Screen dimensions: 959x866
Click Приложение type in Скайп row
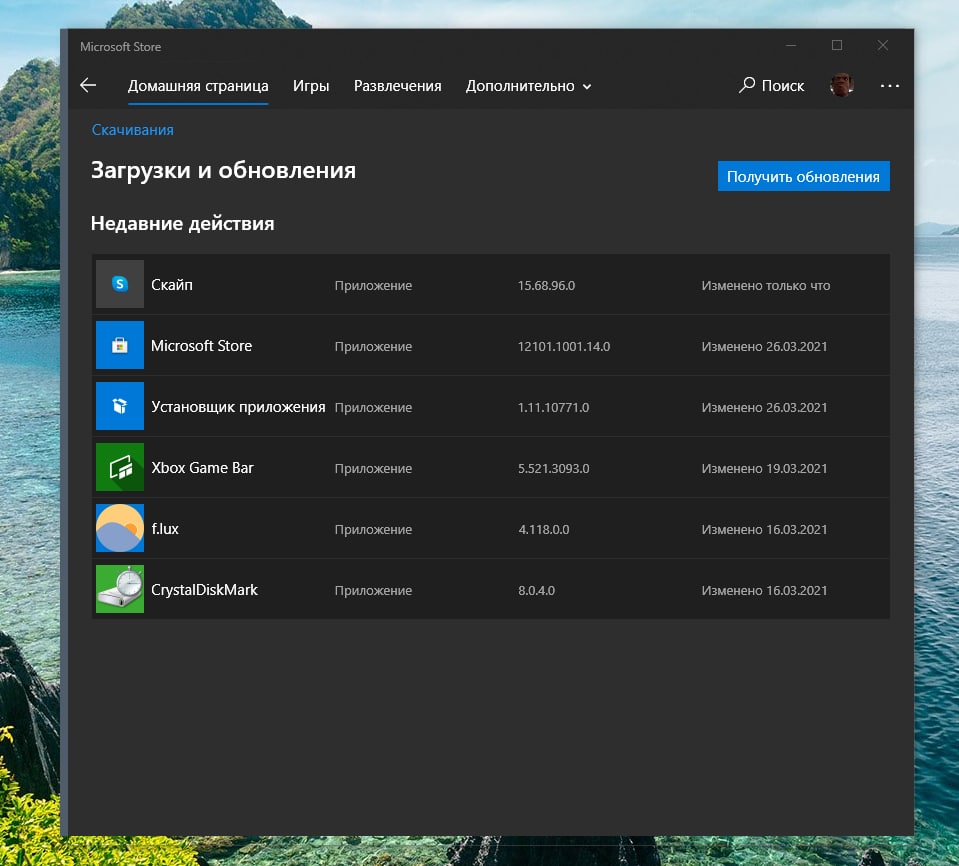tap(373, 286)
